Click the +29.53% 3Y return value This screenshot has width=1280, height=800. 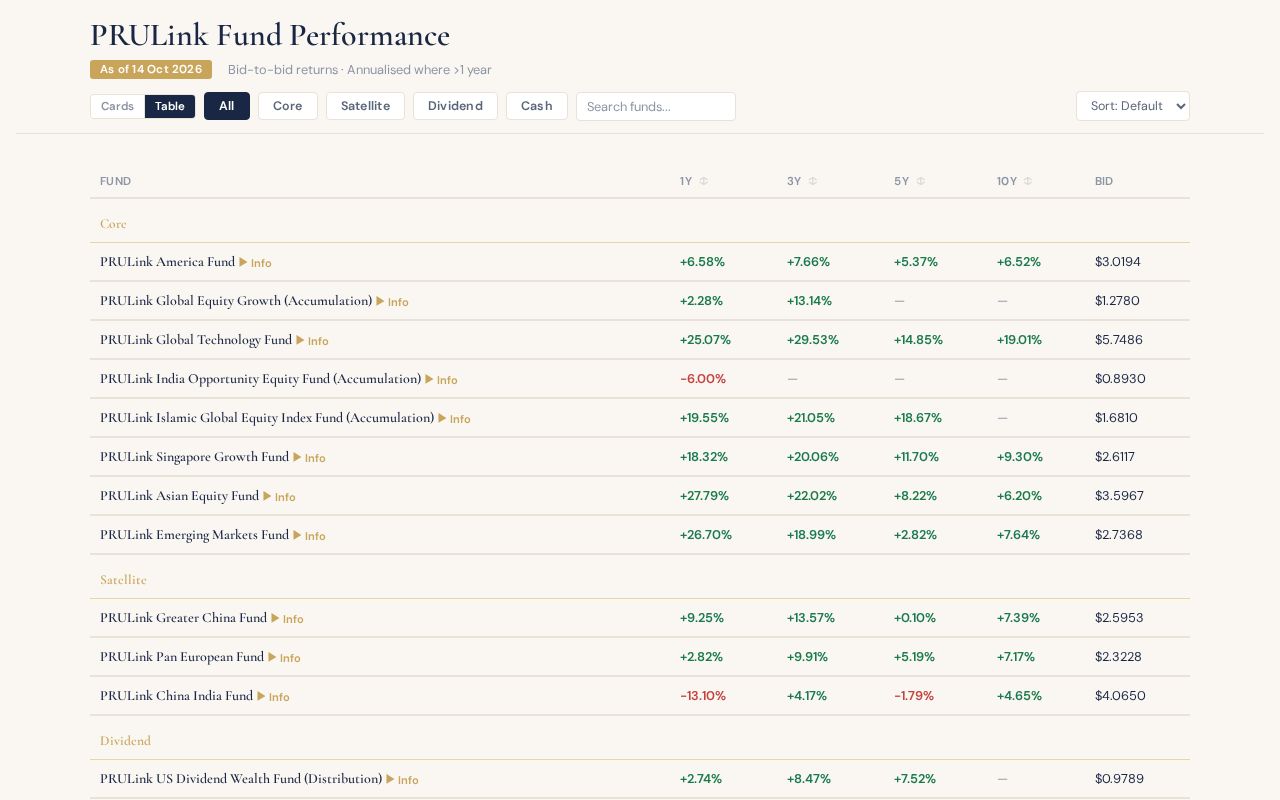[813, 340]
